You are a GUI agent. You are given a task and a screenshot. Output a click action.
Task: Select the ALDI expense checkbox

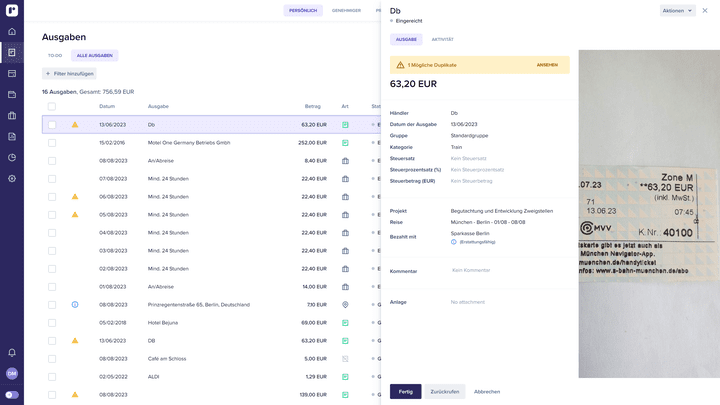coord(52,376)
